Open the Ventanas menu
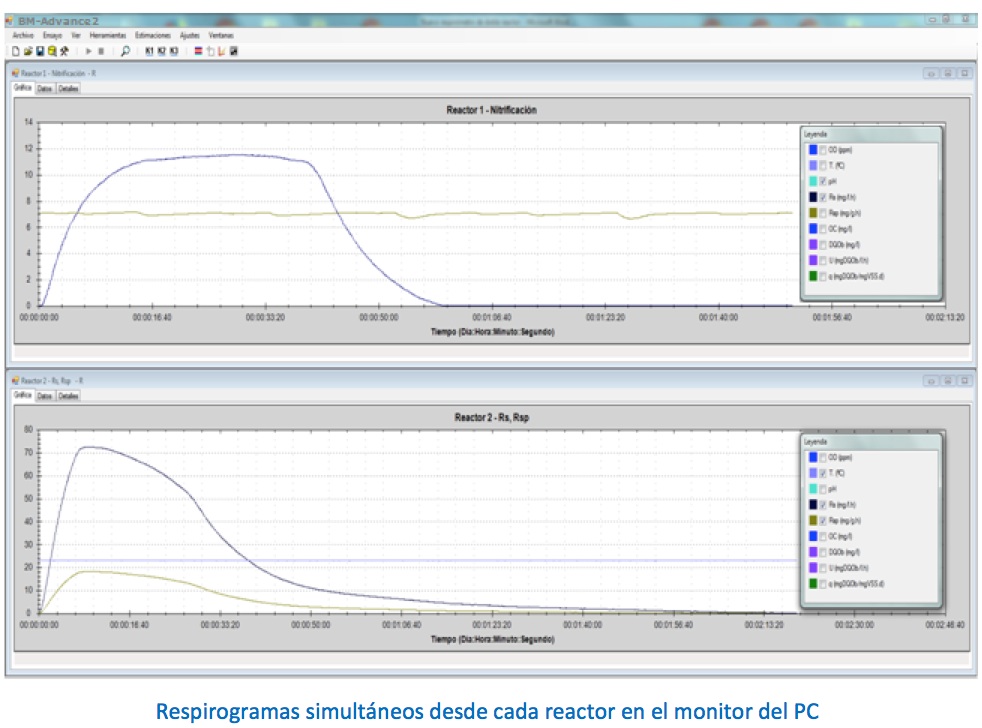This screenshot has width=982, height=728. [x=221, y=36]
